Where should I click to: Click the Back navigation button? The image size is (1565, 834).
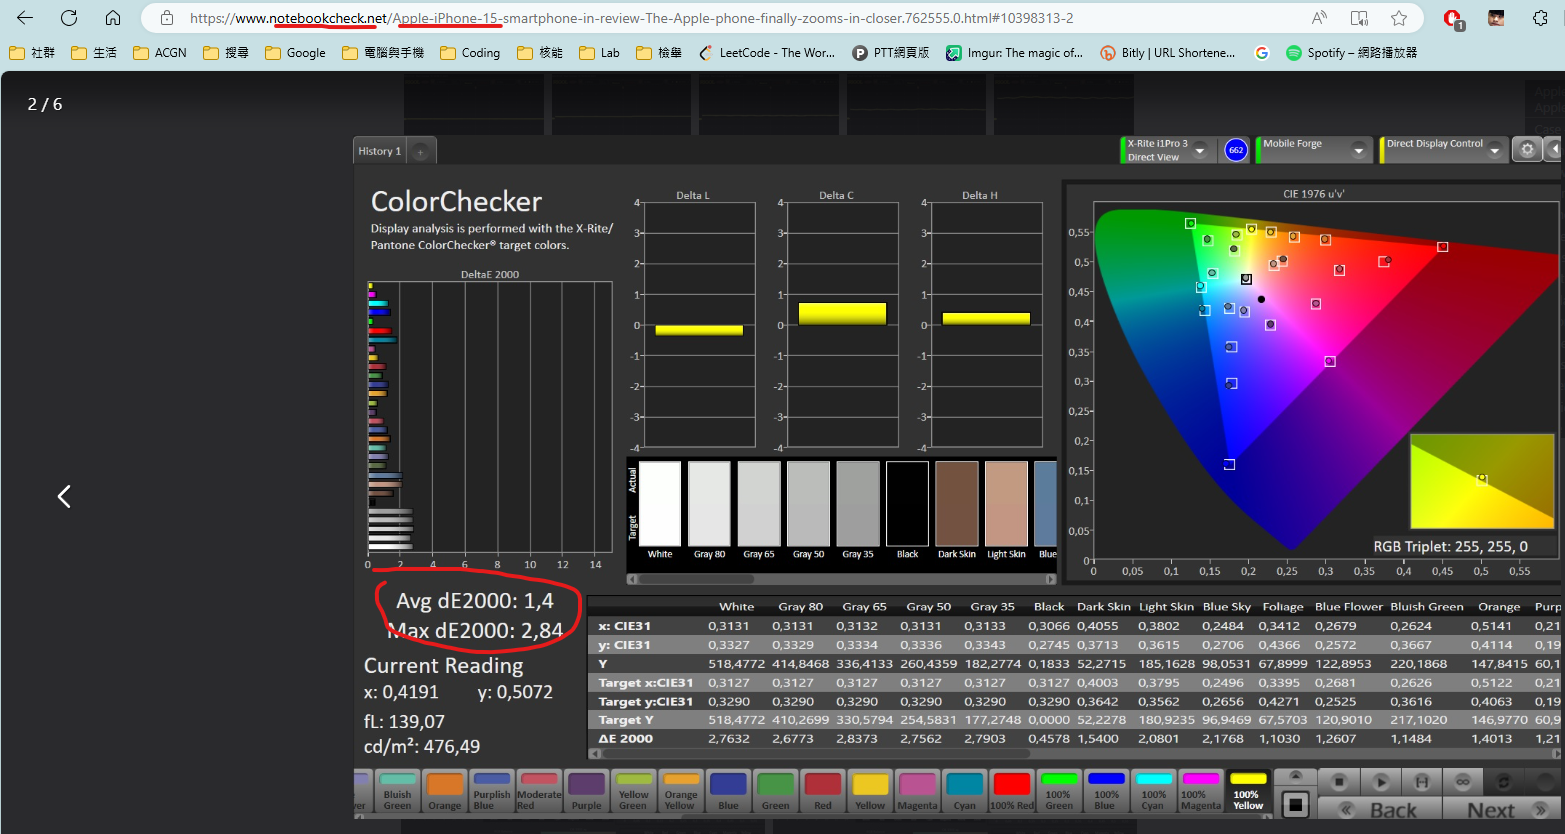[x=1380, y=809]
